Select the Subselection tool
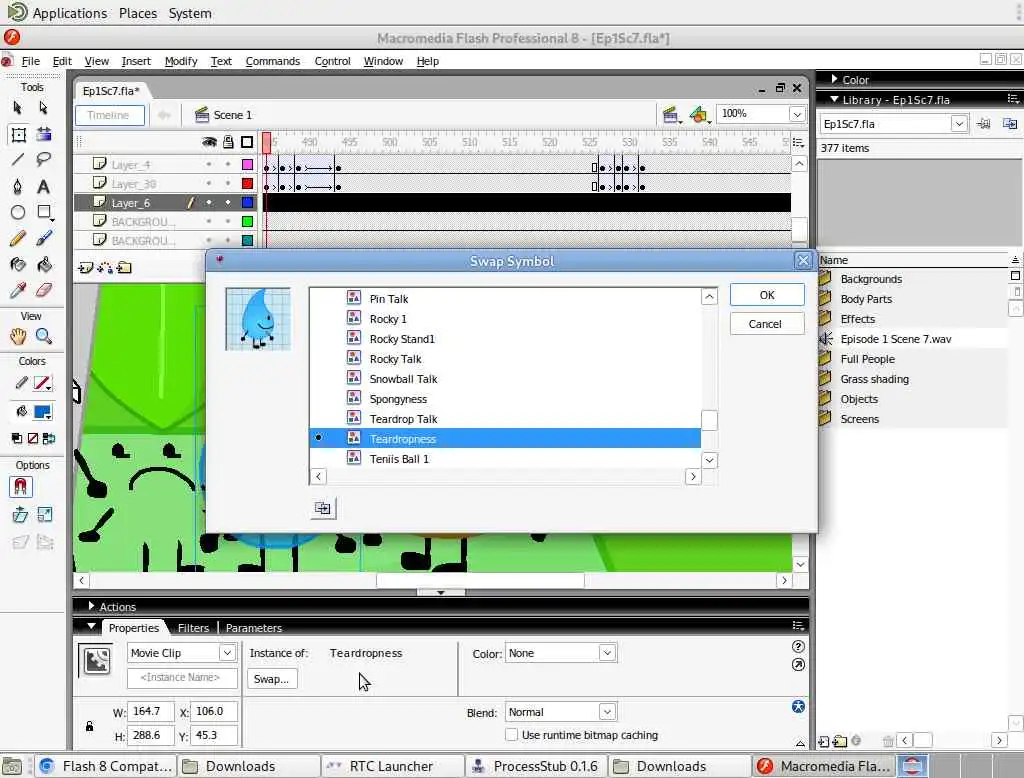The height and width of the screenshot is (778, 1024). pos(44,108)
